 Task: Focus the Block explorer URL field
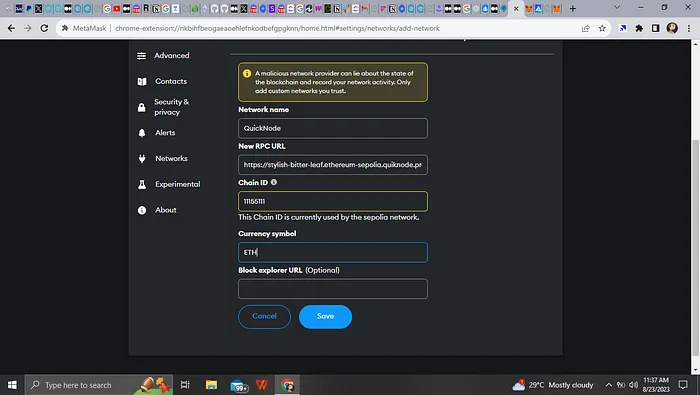[333, 289]
